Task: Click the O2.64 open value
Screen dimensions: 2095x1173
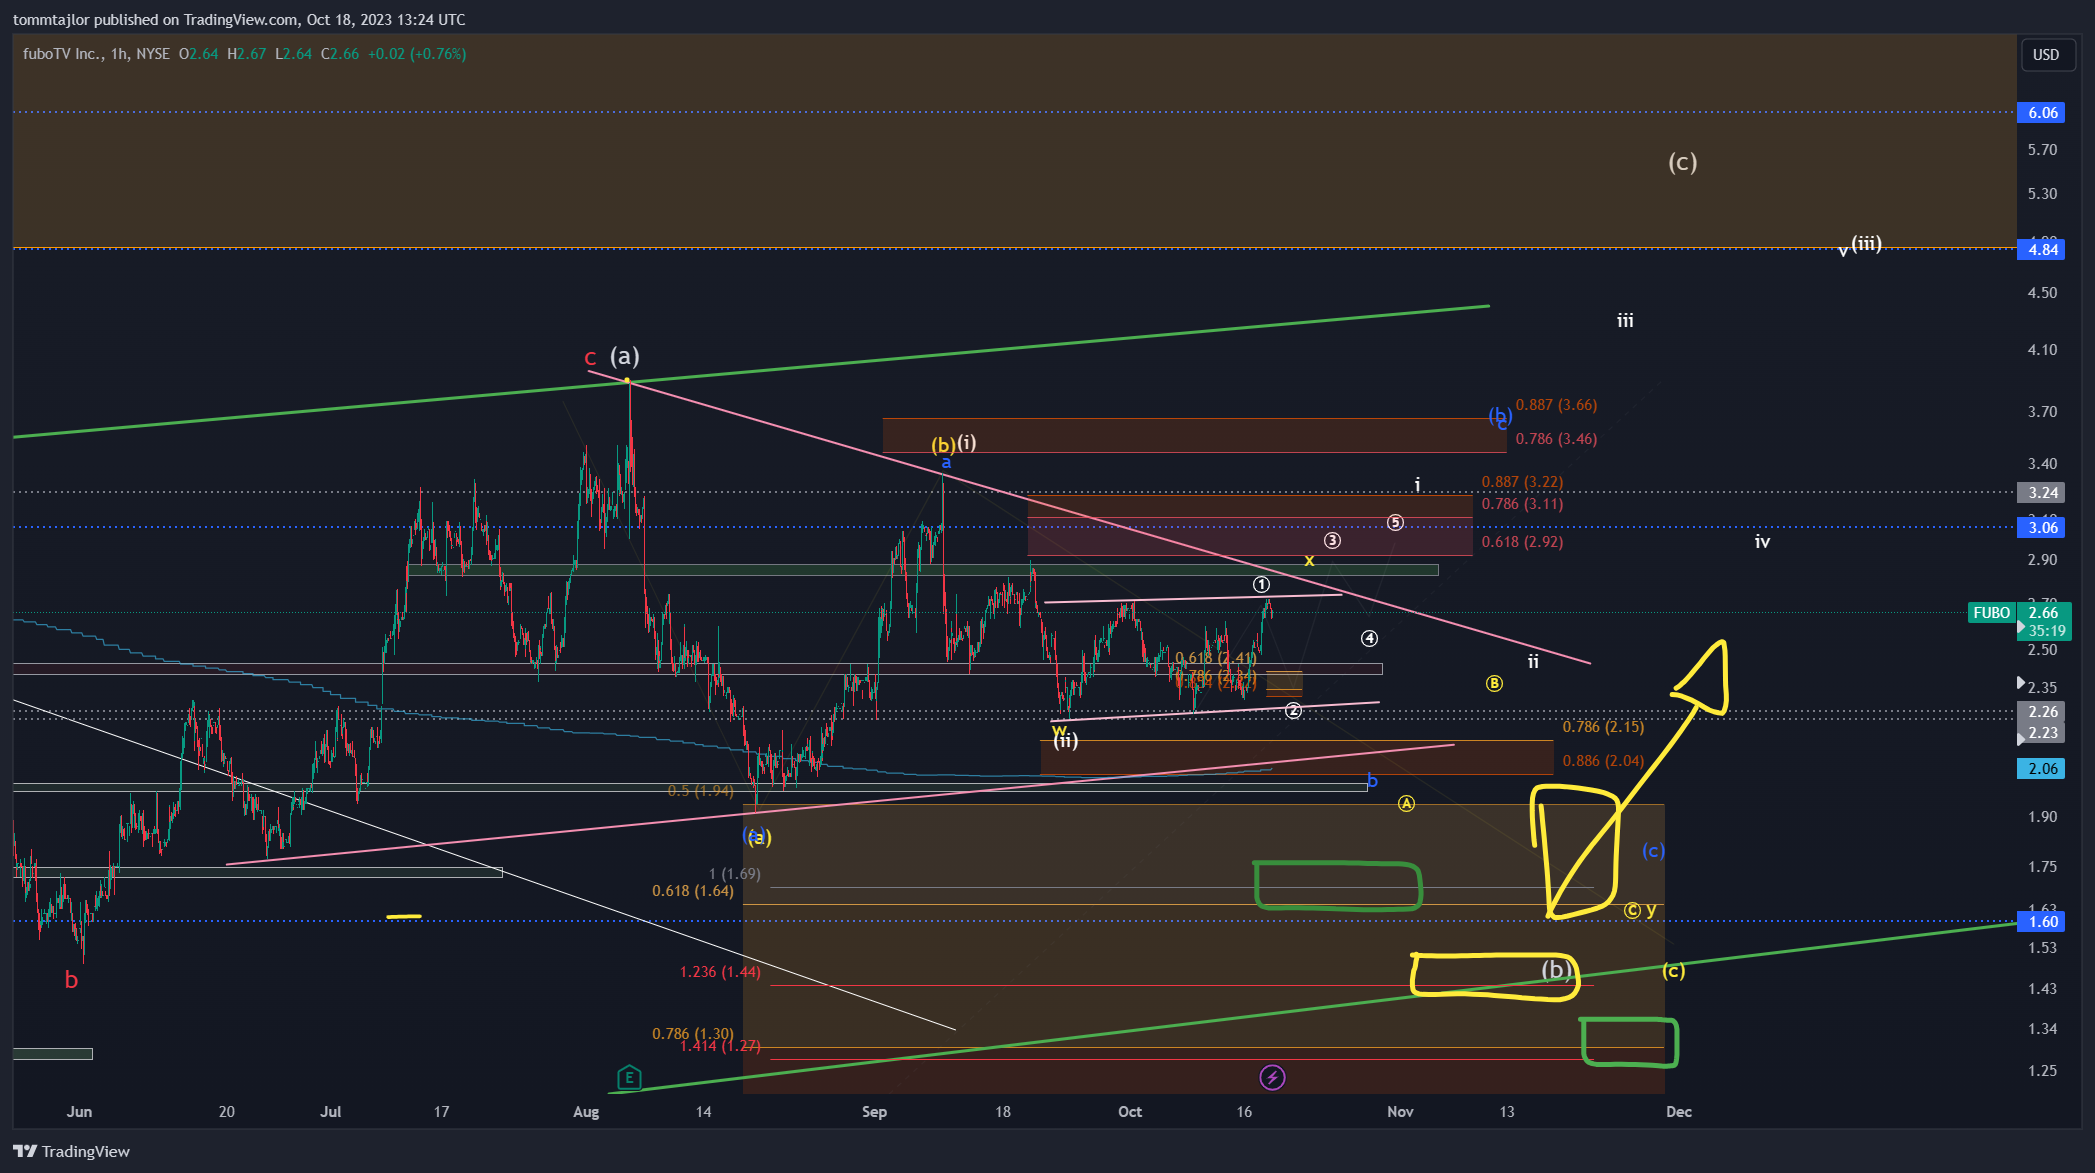Action: click(198, 54)
